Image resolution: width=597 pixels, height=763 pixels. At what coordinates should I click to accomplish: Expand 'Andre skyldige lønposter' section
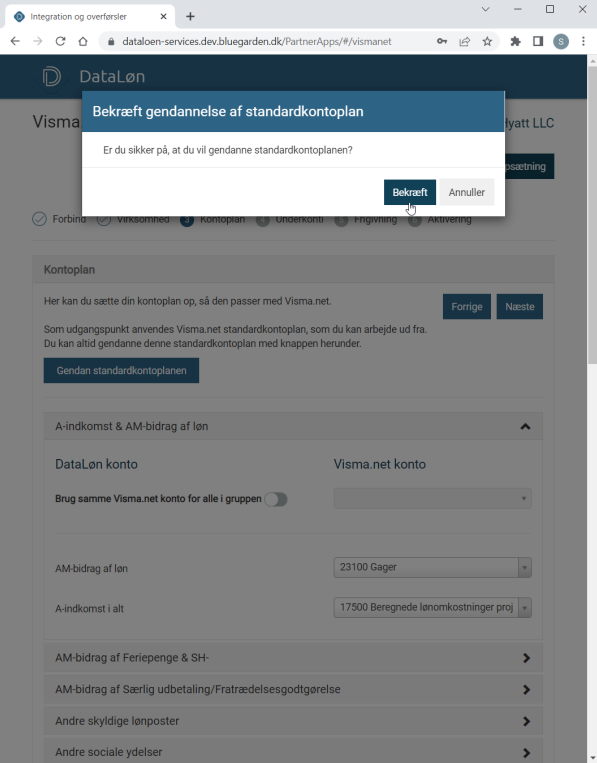click(293, 721)
